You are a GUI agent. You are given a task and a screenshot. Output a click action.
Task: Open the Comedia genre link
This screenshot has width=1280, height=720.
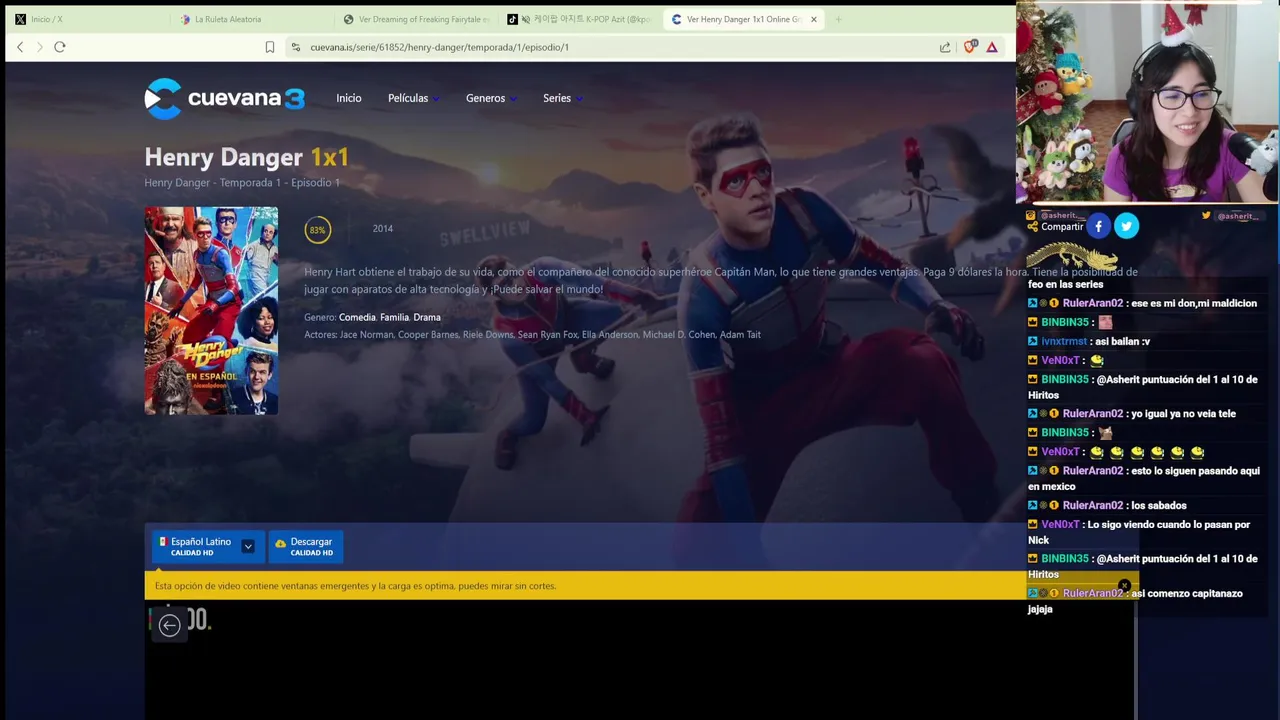[357, 317]
